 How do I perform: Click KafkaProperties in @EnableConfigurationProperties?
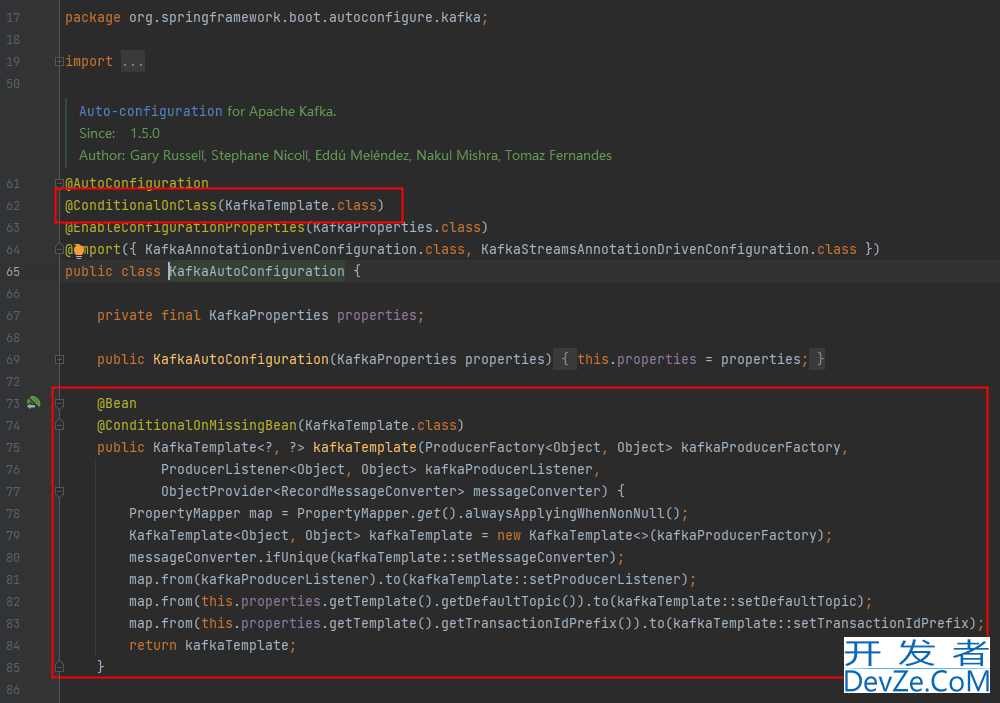click(372, 227)
